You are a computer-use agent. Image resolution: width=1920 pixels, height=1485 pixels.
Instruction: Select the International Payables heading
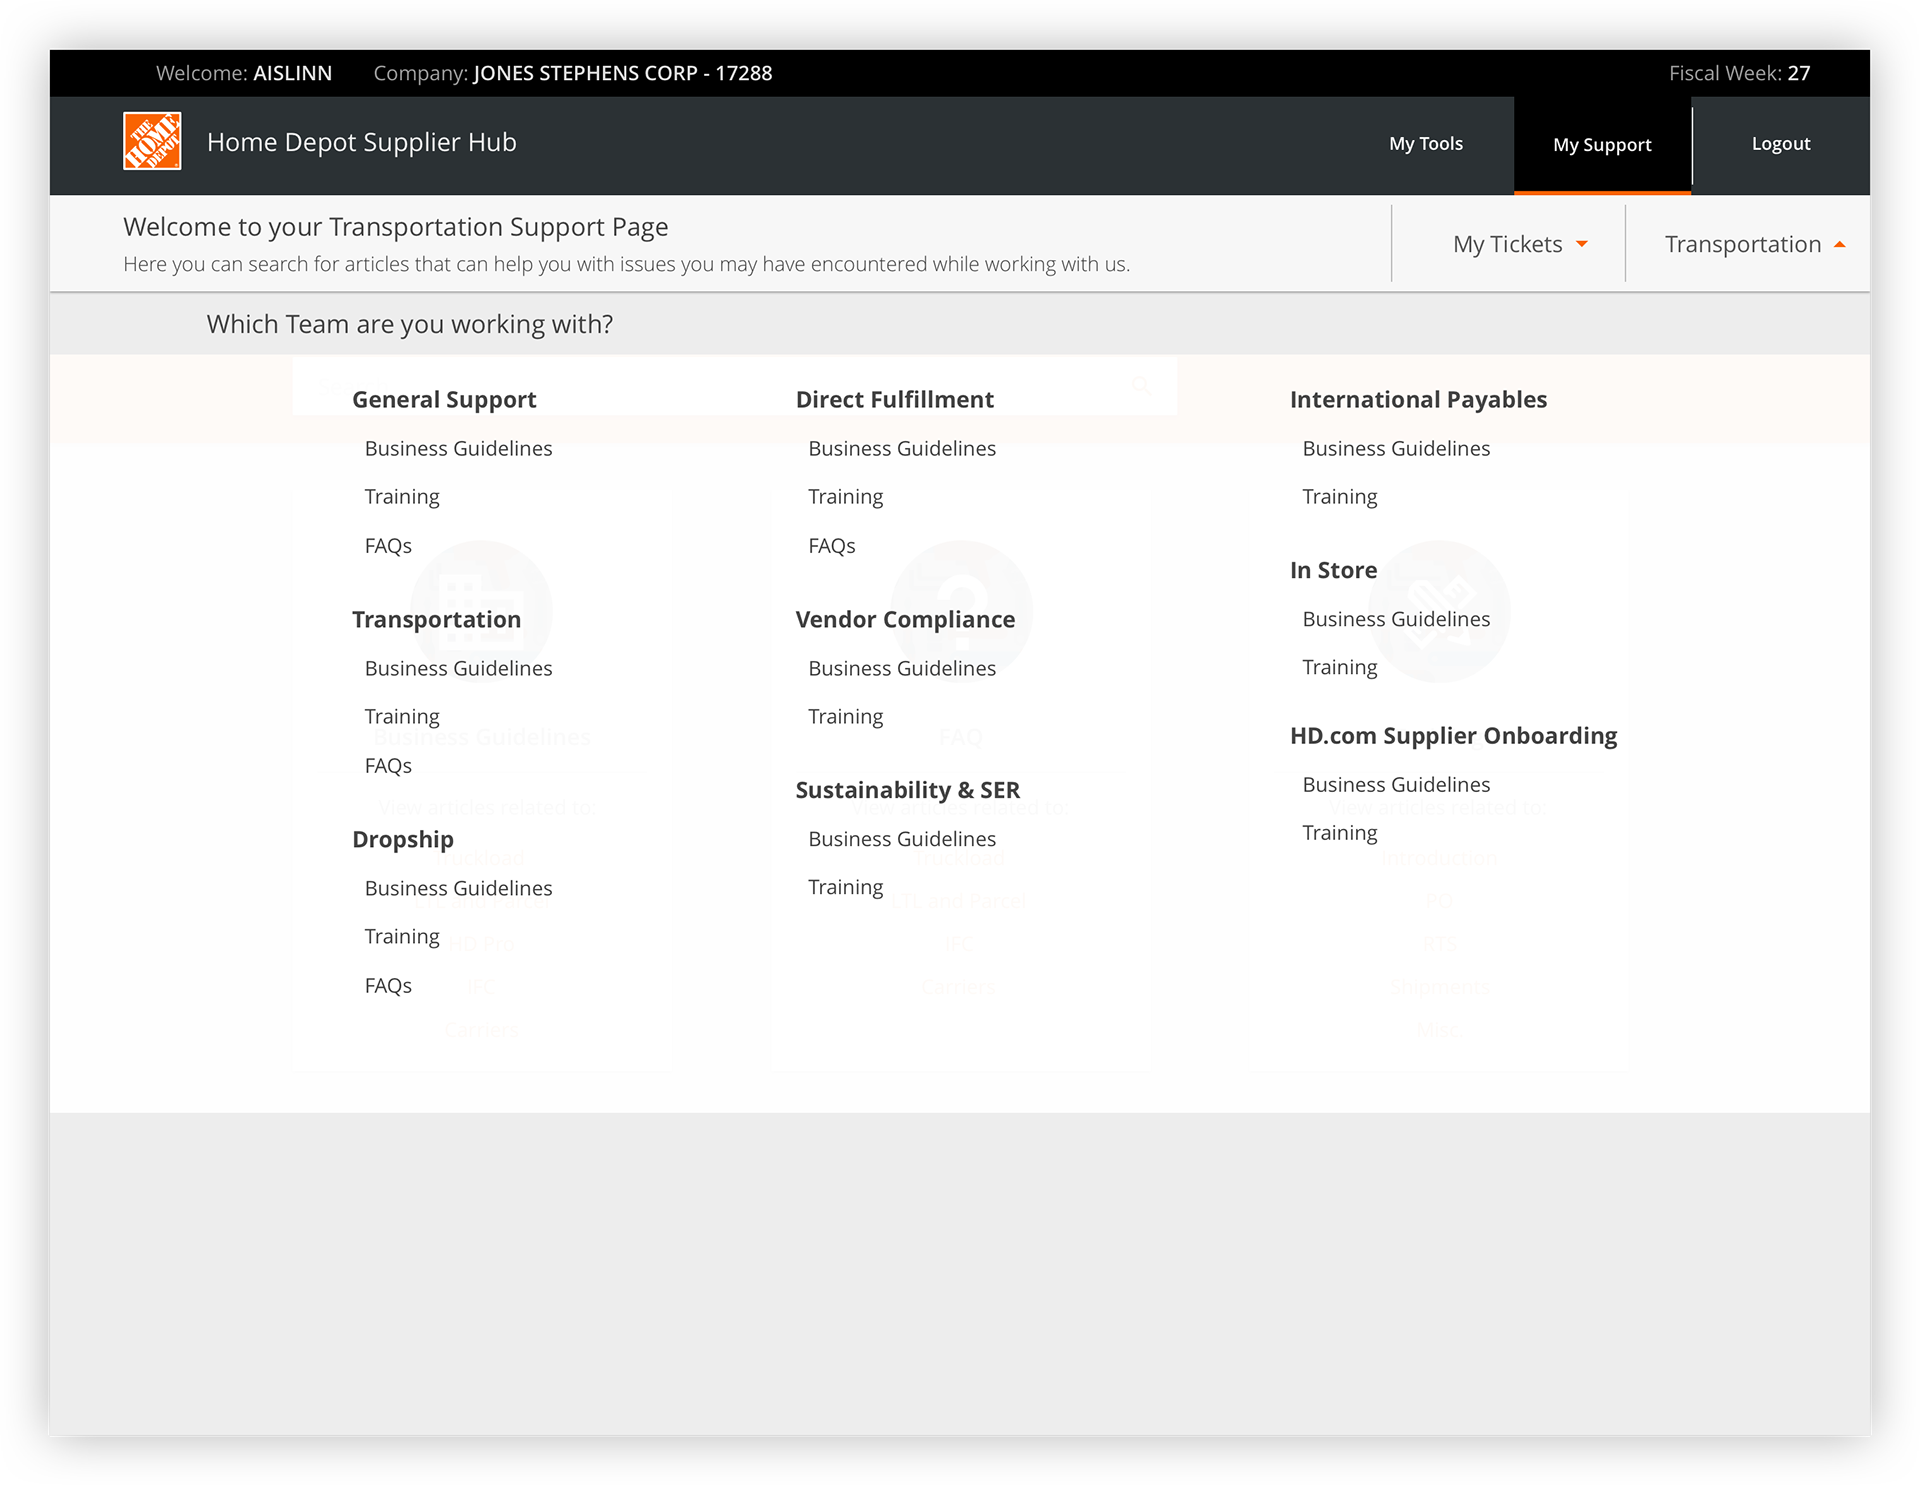point(1418,400)
